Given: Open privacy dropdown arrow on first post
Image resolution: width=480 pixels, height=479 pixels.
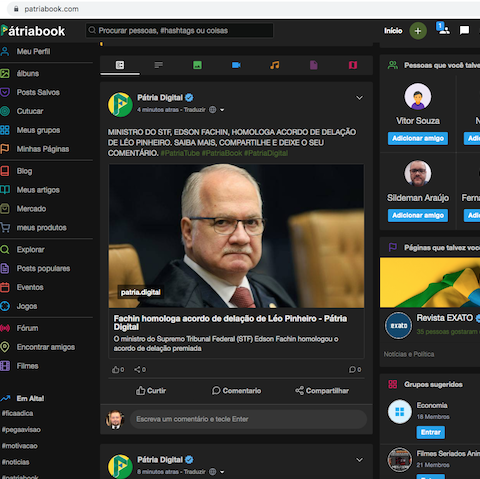Looking at the screenshot, I should point(222,110).
